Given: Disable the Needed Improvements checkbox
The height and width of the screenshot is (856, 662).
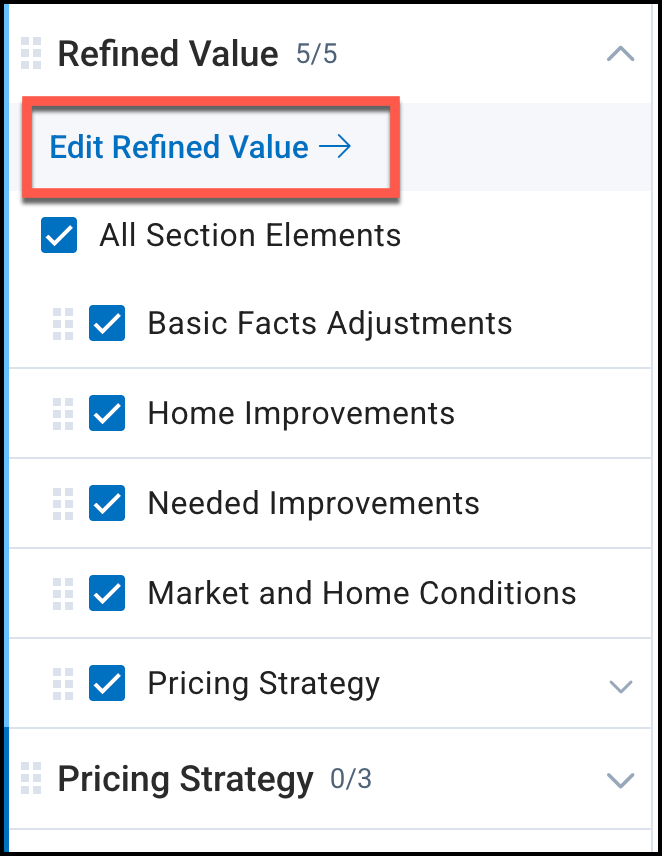Looking at the screenshot, I should click(107, 503).
